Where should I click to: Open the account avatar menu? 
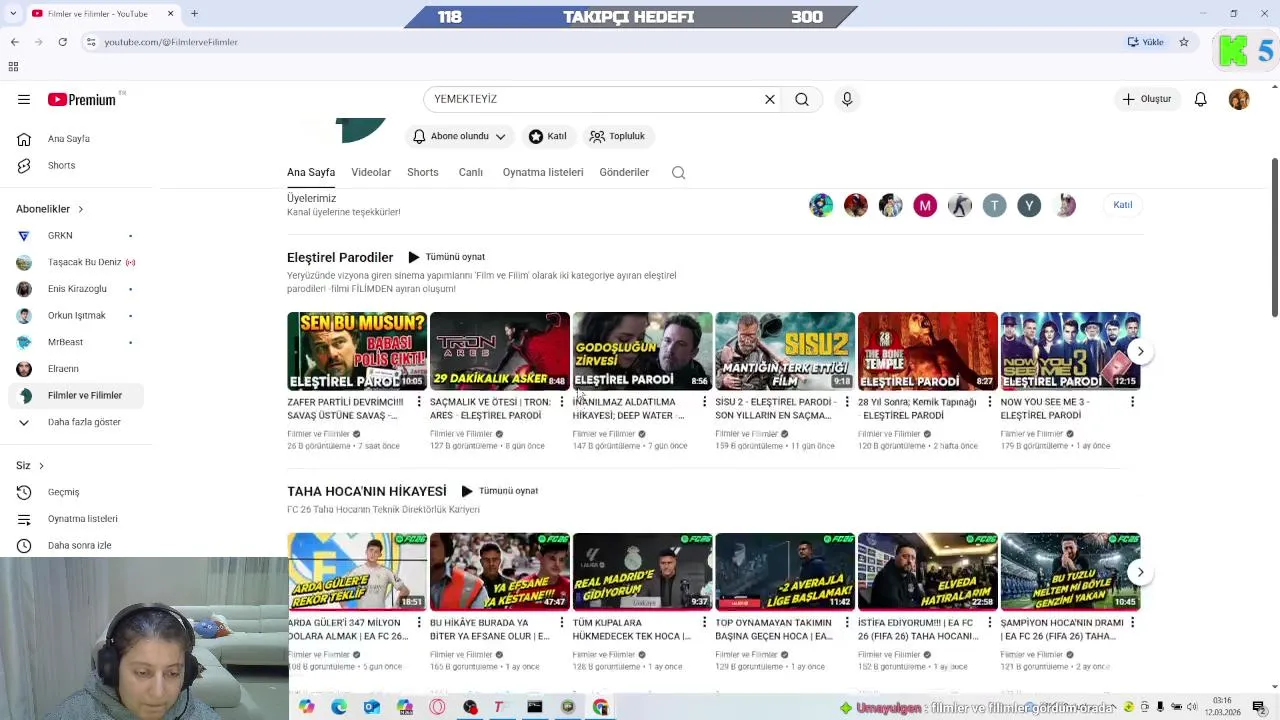[1239, 99]
